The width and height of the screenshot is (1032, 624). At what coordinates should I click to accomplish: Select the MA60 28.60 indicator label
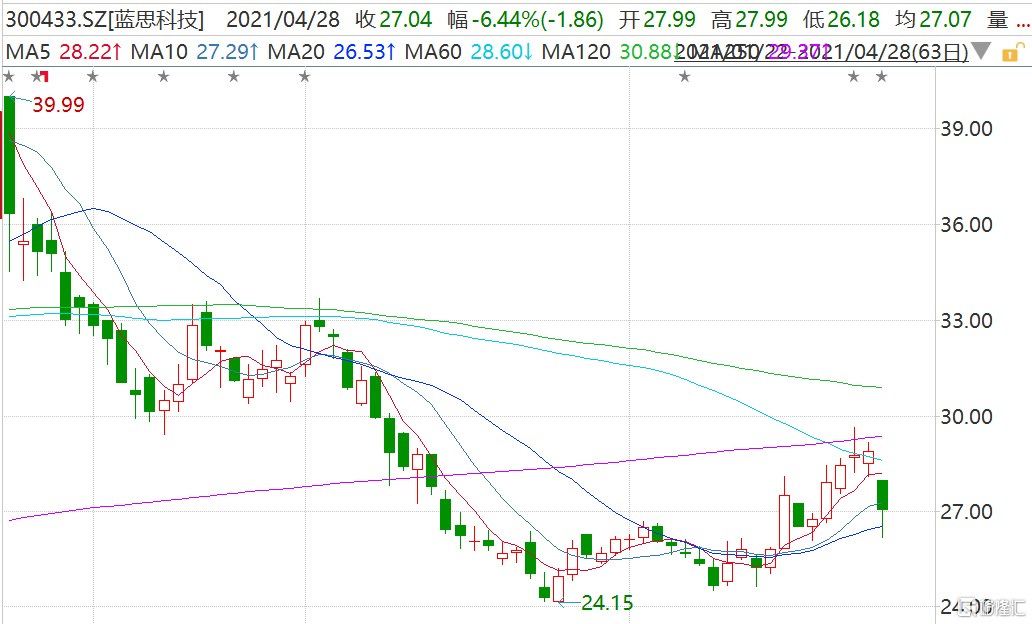tap(469, 51)
